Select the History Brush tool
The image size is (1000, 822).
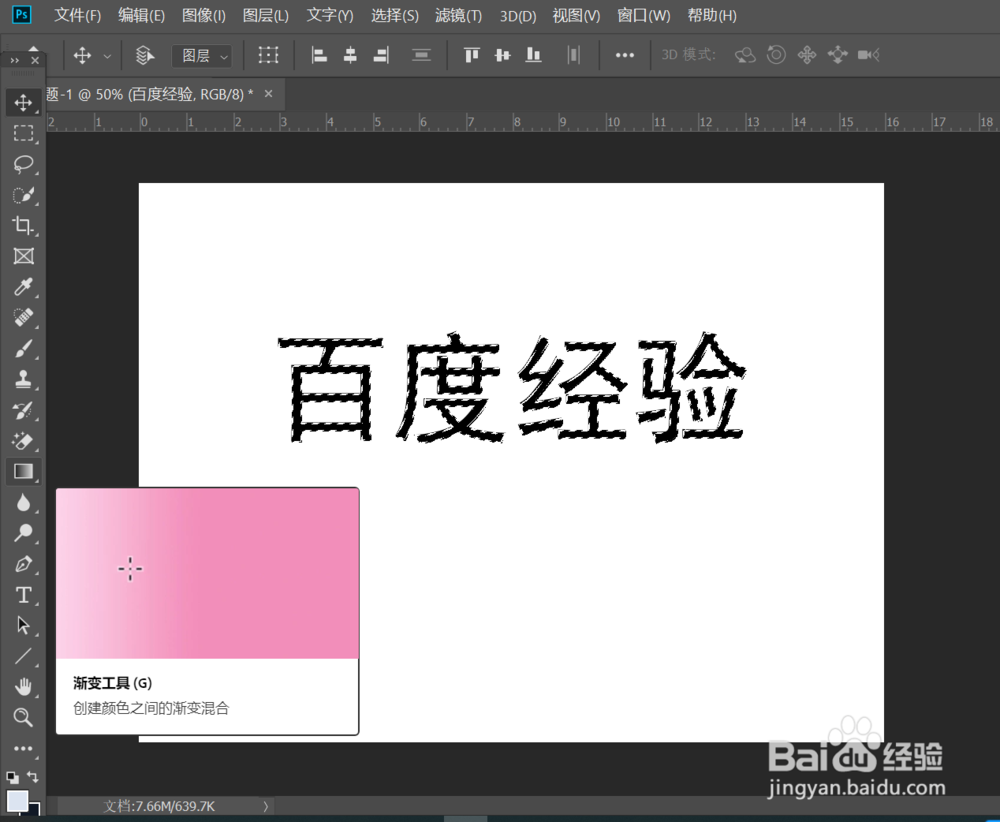tap(24, 410)
